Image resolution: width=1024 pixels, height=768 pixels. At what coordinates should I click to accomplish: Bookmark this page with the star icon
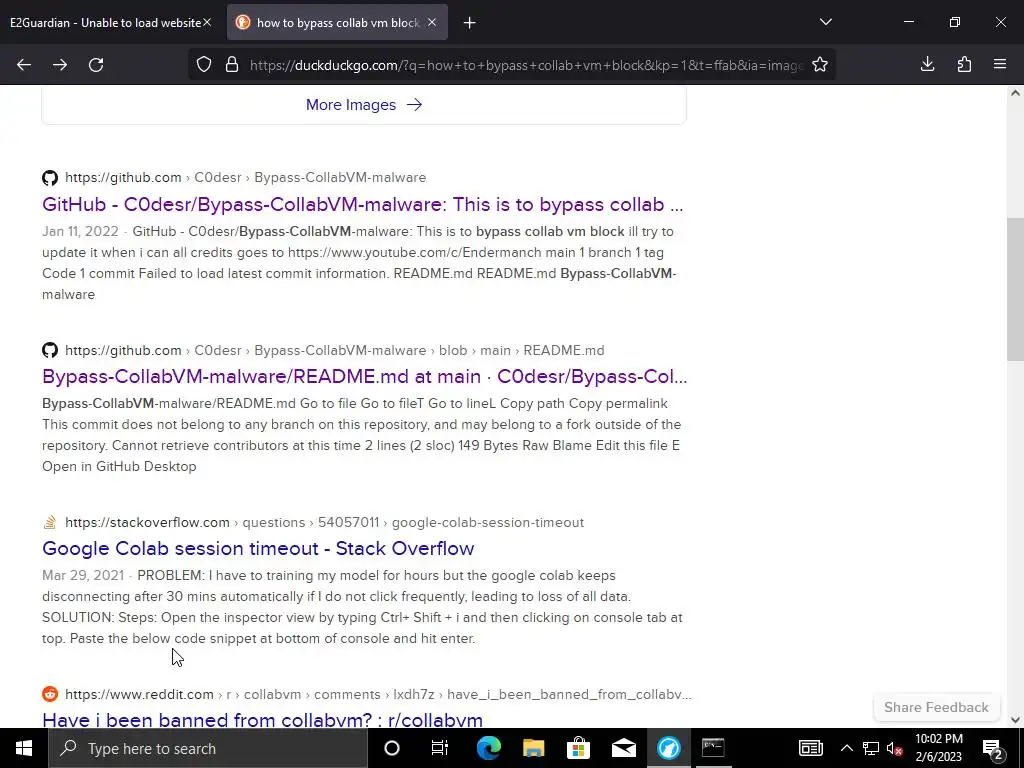820,65
